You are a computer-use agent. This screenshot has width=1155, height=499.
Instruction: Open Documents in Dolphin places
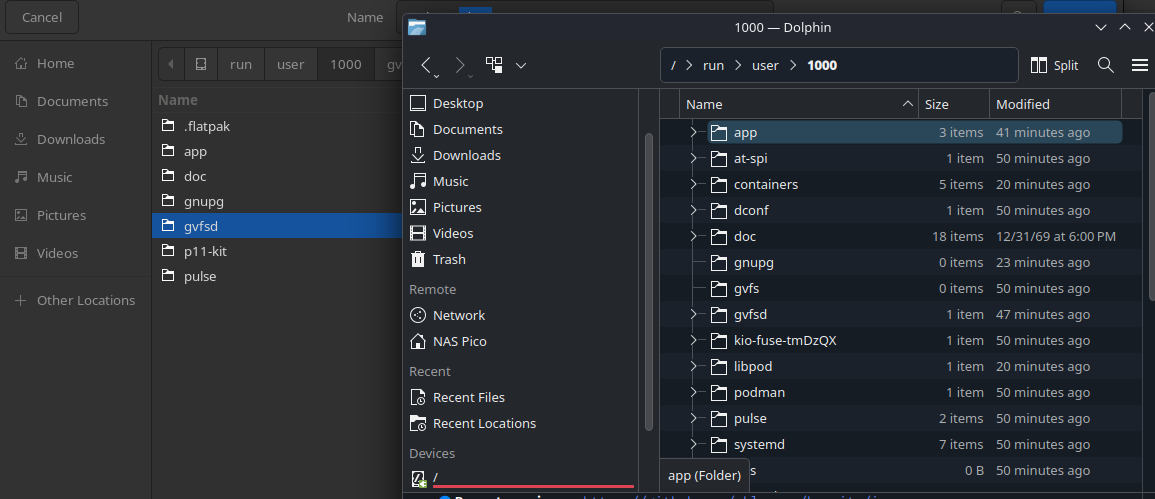coord(456,129)
